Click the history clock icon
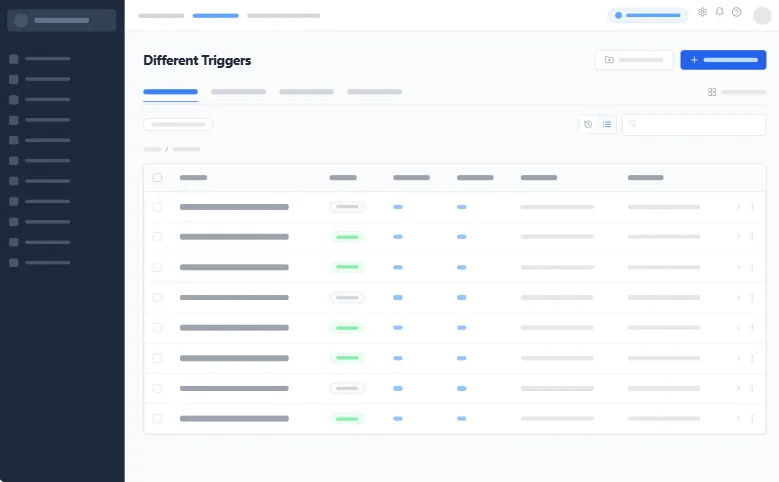 pyautogui.click(x=588, y=124)
